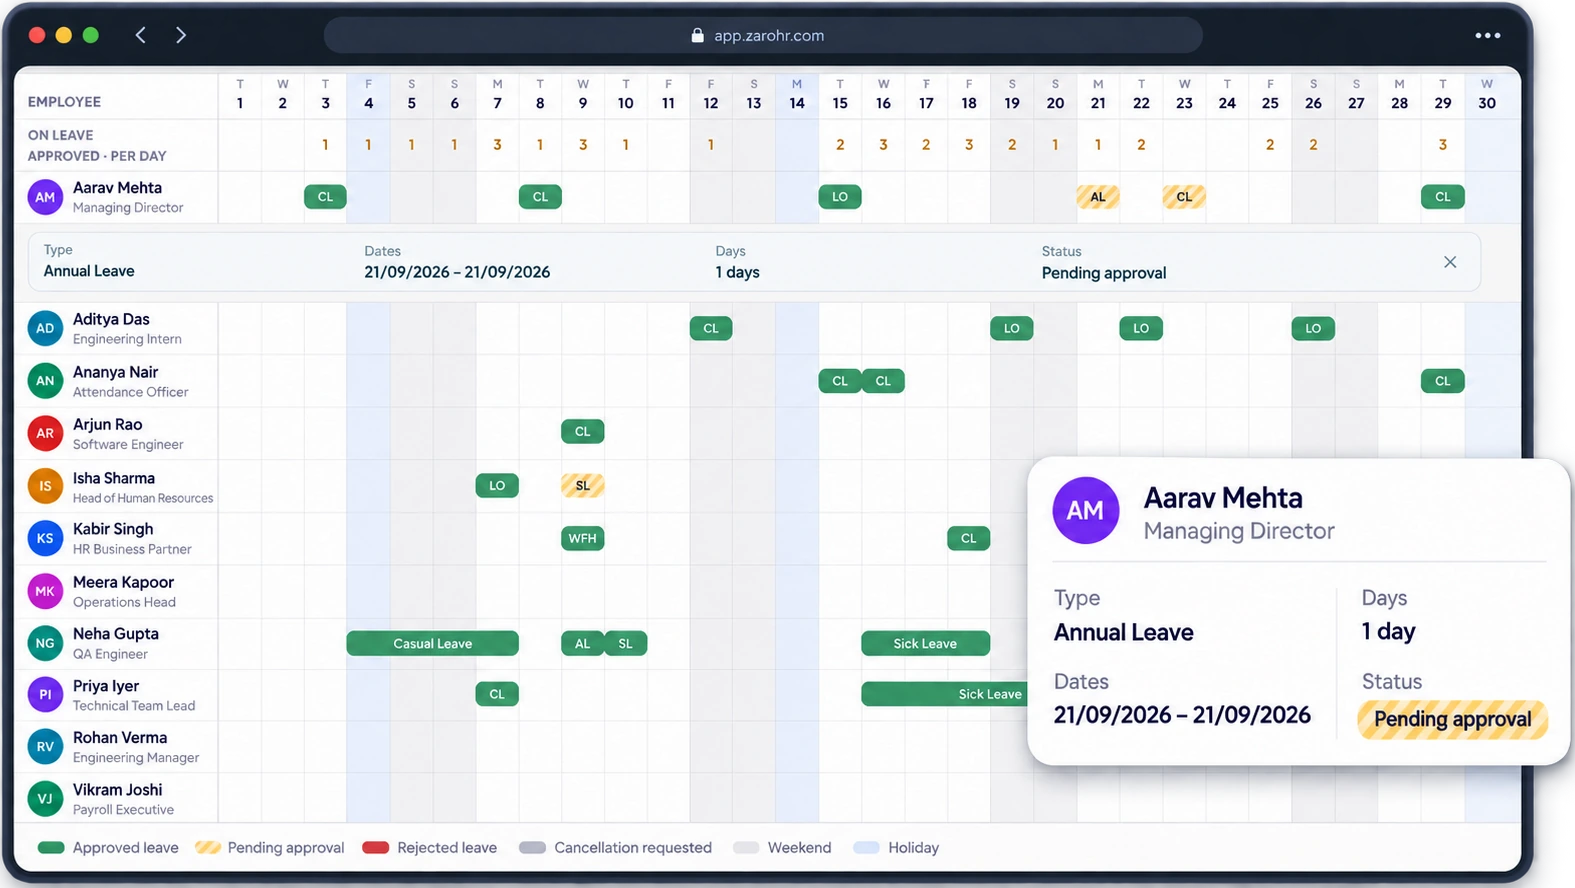
Task: Click Arjun Rao's AR avatar
Action: pyautogui.click(x=45, y=433)
